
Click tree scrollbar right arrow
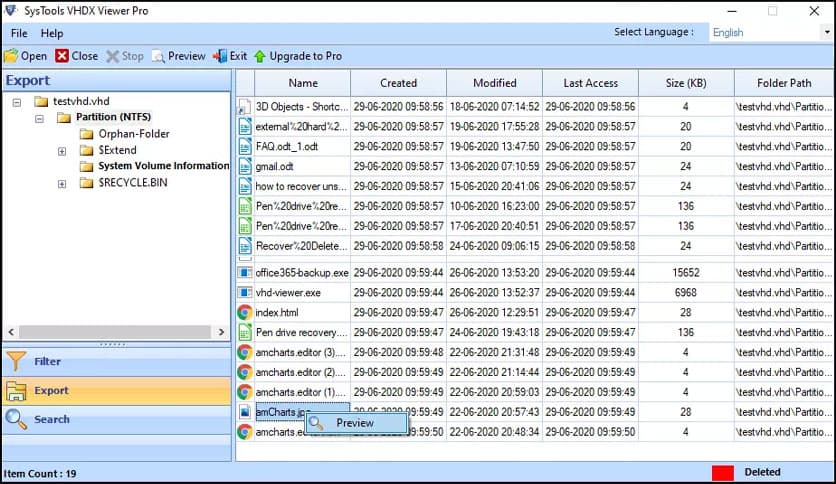[x=222, y=332]
